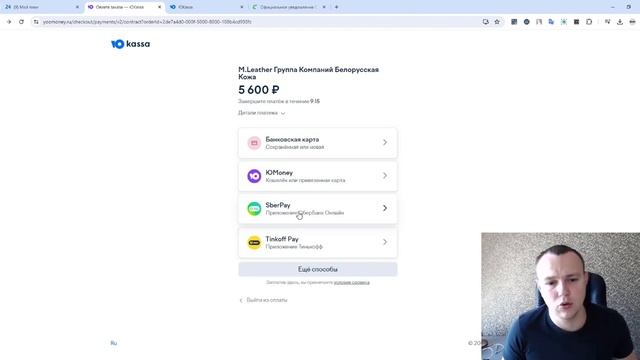Close the first '24' browser tab
640x360 pixels.
(77, 7)
